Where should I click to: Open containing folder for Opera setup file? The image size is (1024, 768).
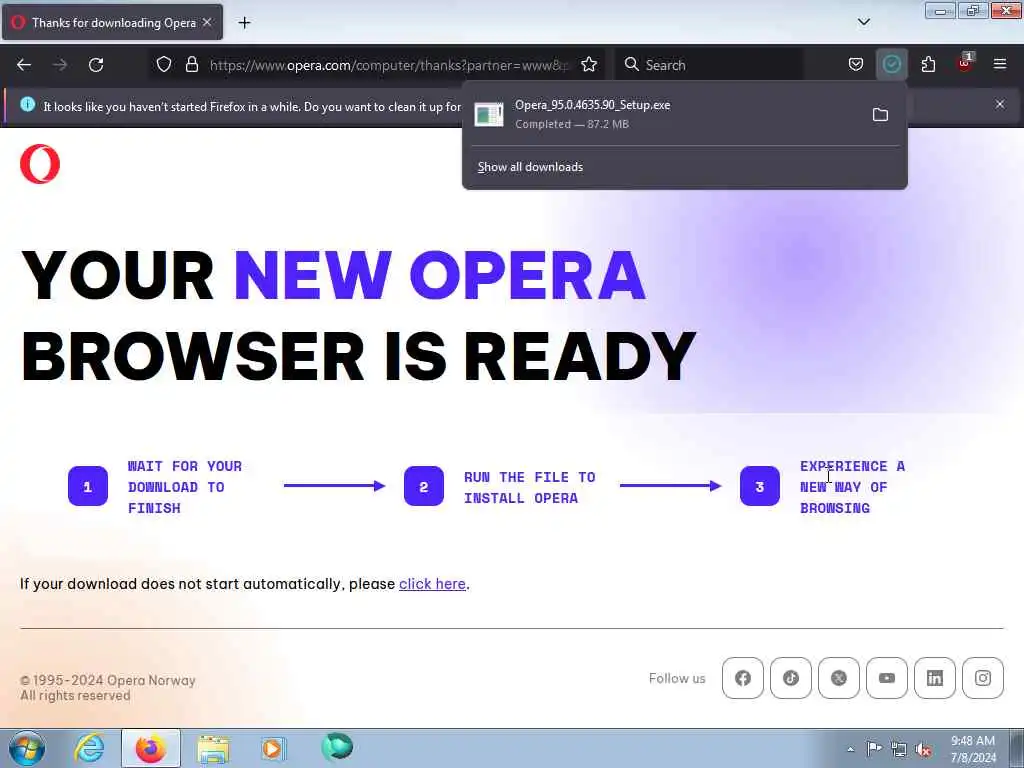880,115
